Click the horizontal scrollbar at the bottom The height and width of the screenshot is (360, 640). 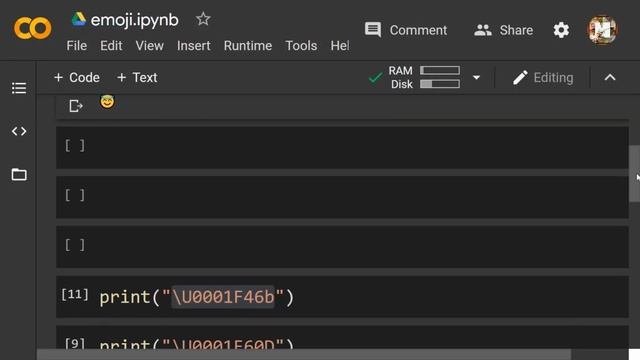point(304,354)
